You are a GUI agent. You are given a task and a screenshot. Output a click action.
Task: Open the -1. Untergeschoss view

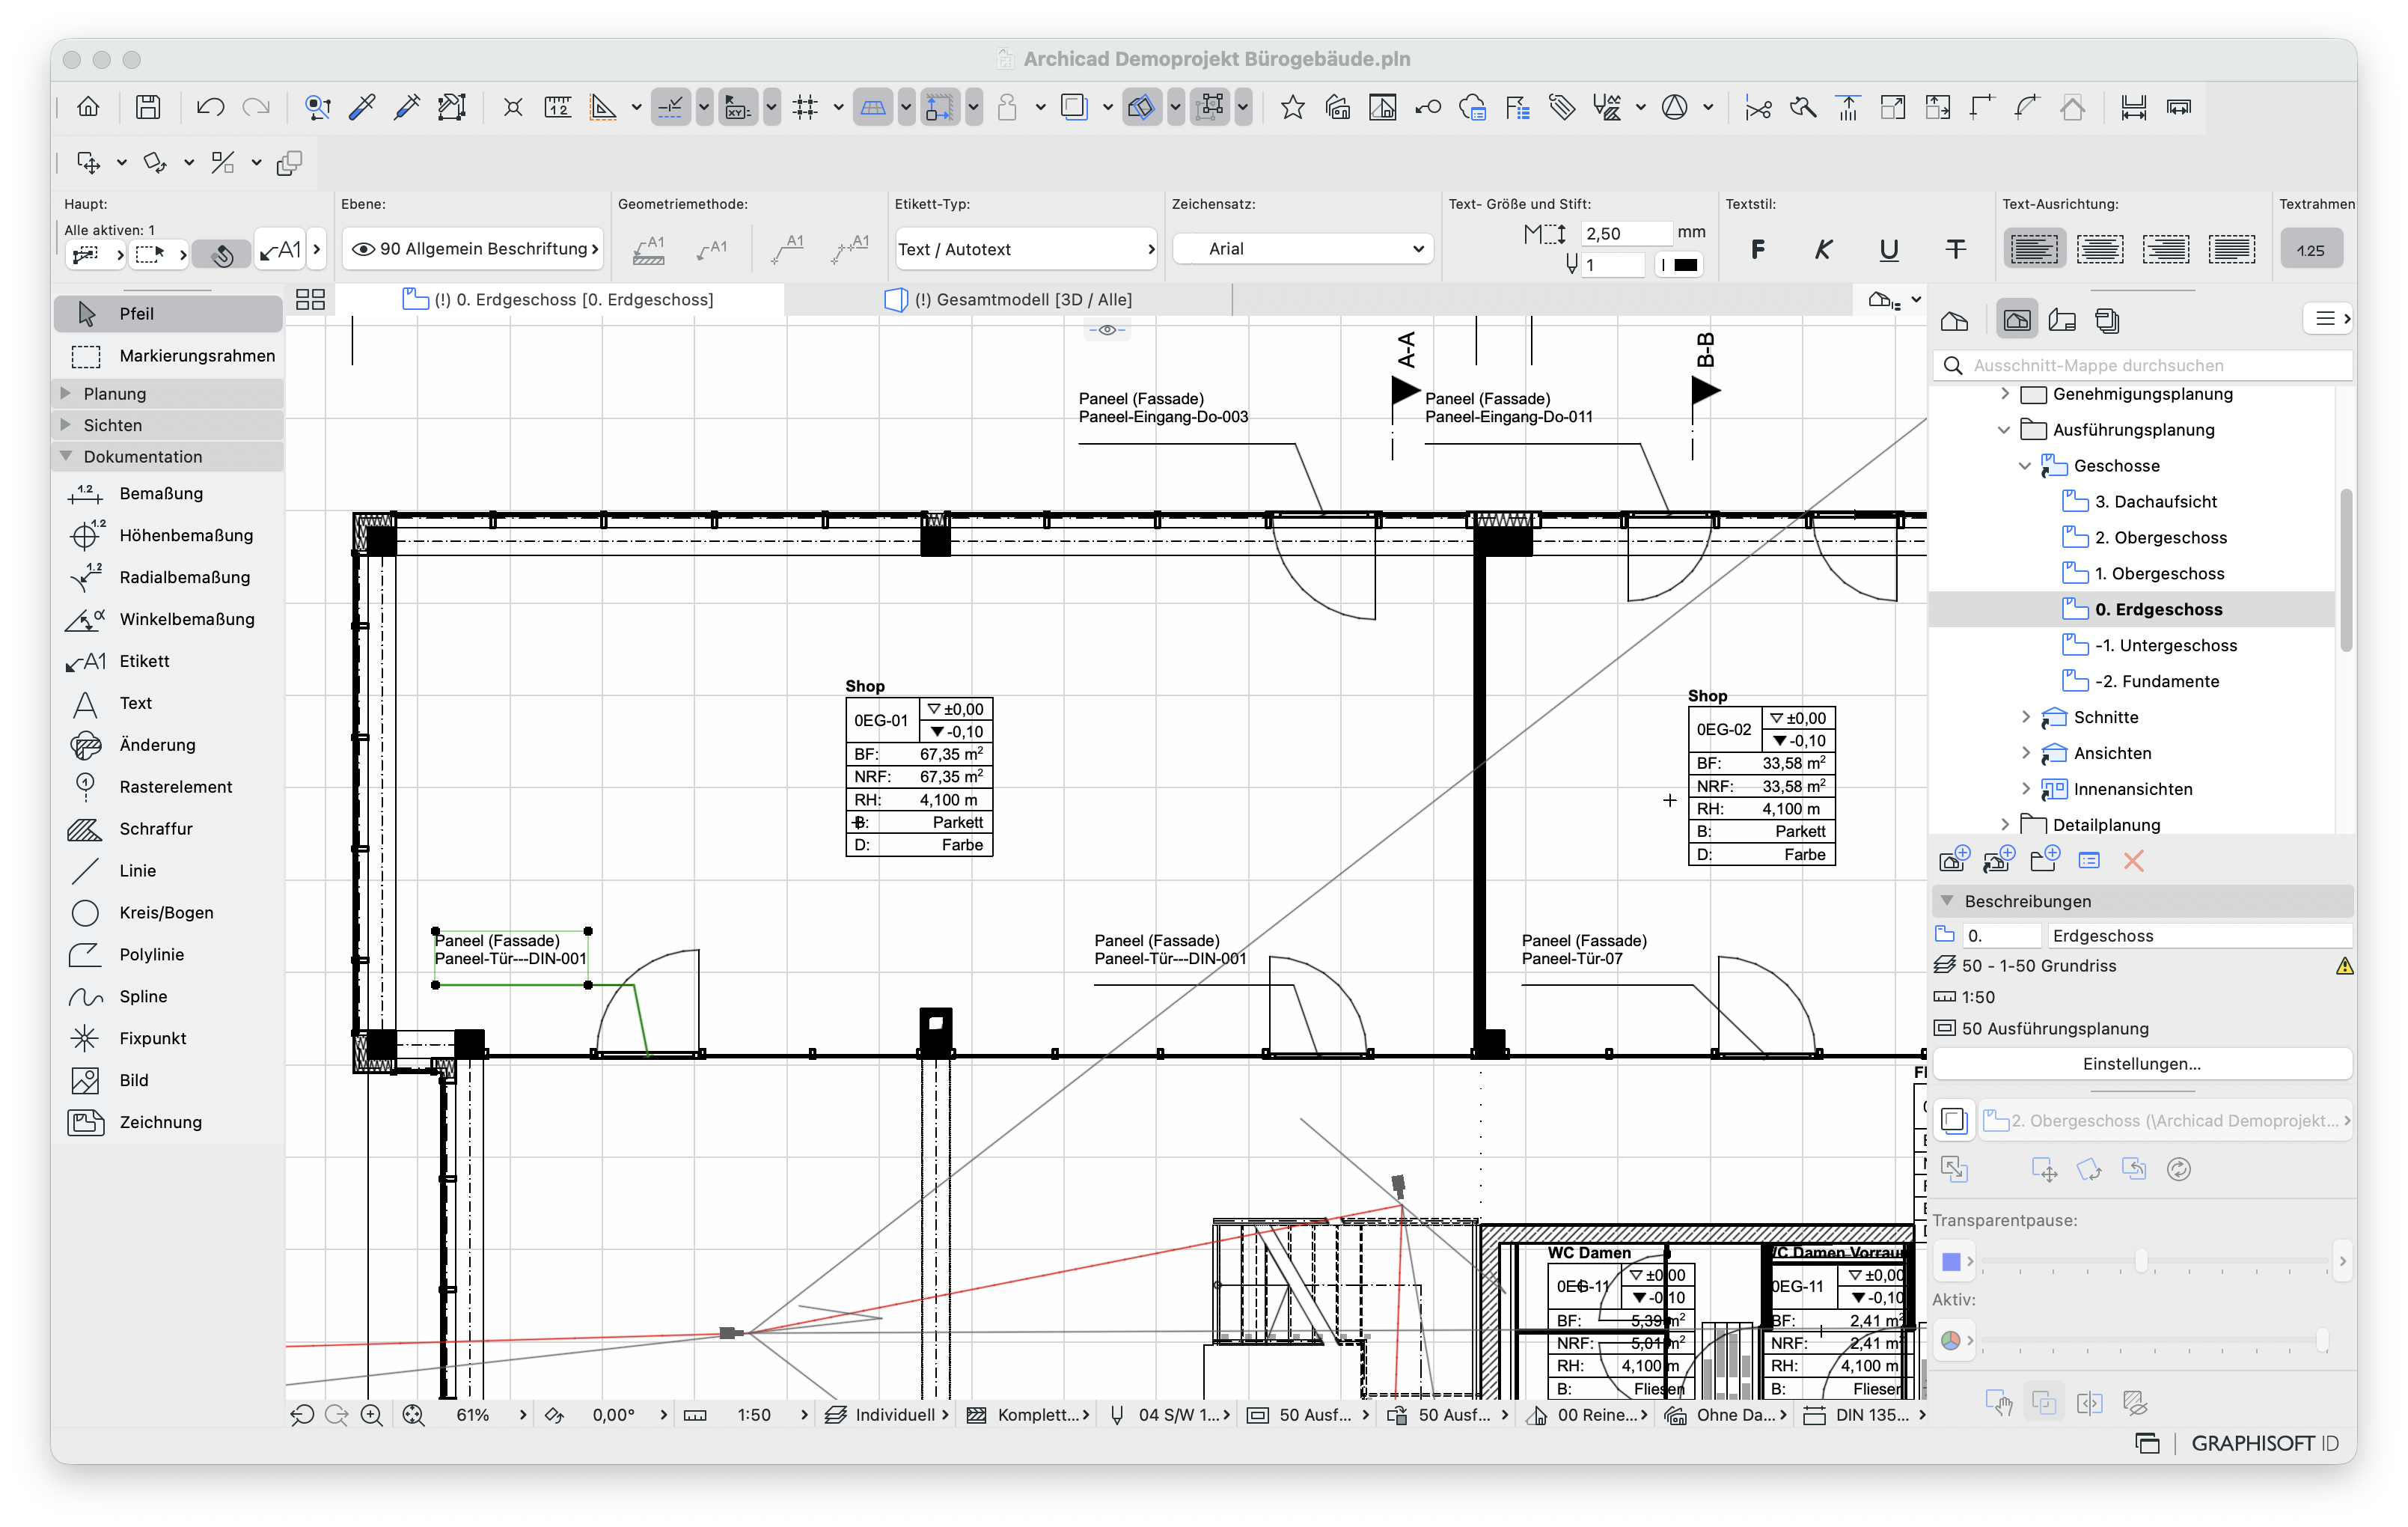(2166, 646)
